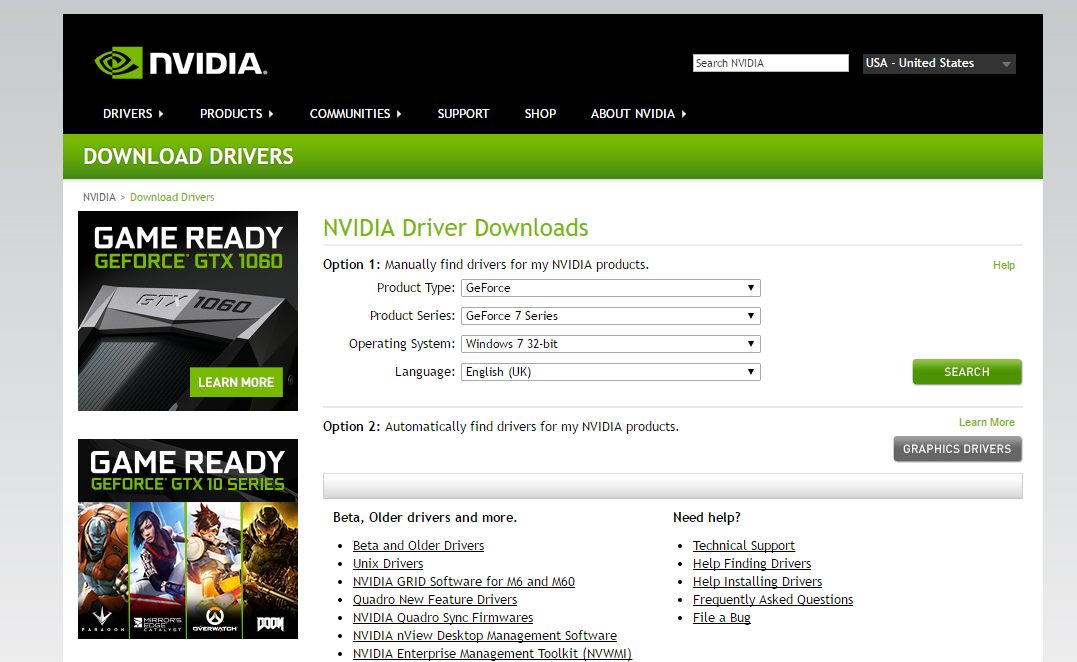Click the Overwatch game artwork in the banner
Viewport: 1077px width, 662px height.
(x=213, y=570)
